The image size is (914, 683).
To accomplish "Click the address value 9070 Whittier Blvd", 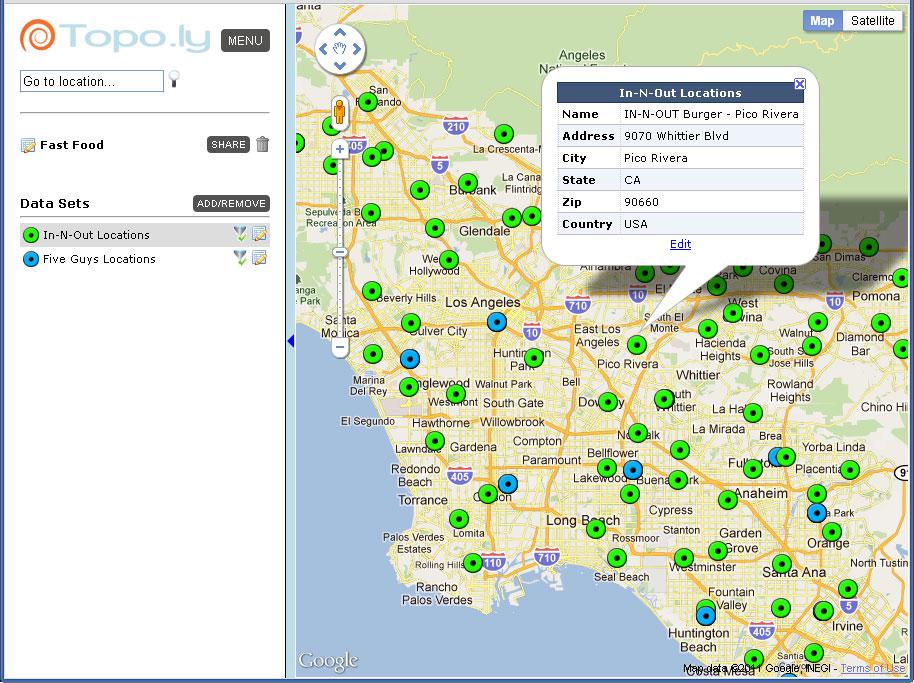I will pyautogui.click(x=676, y=136).
